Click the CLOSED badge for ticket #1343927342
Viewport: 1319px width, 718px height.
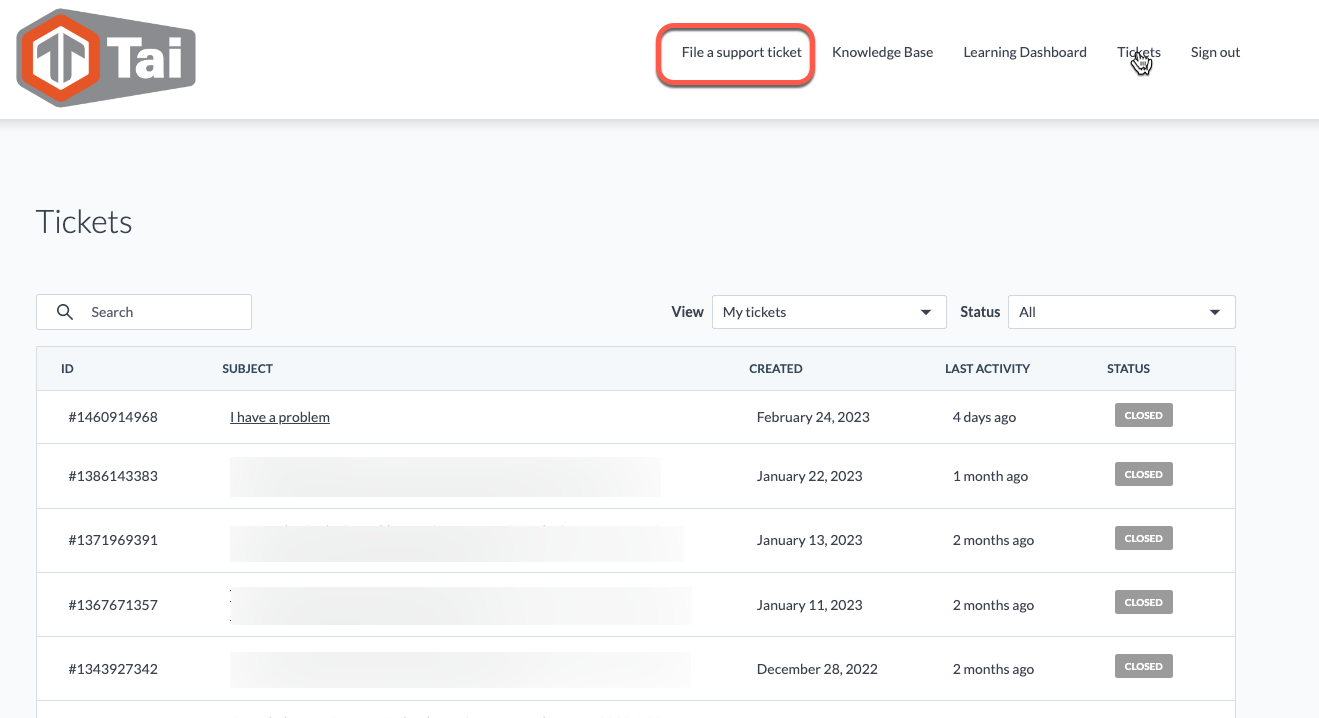1143,667
